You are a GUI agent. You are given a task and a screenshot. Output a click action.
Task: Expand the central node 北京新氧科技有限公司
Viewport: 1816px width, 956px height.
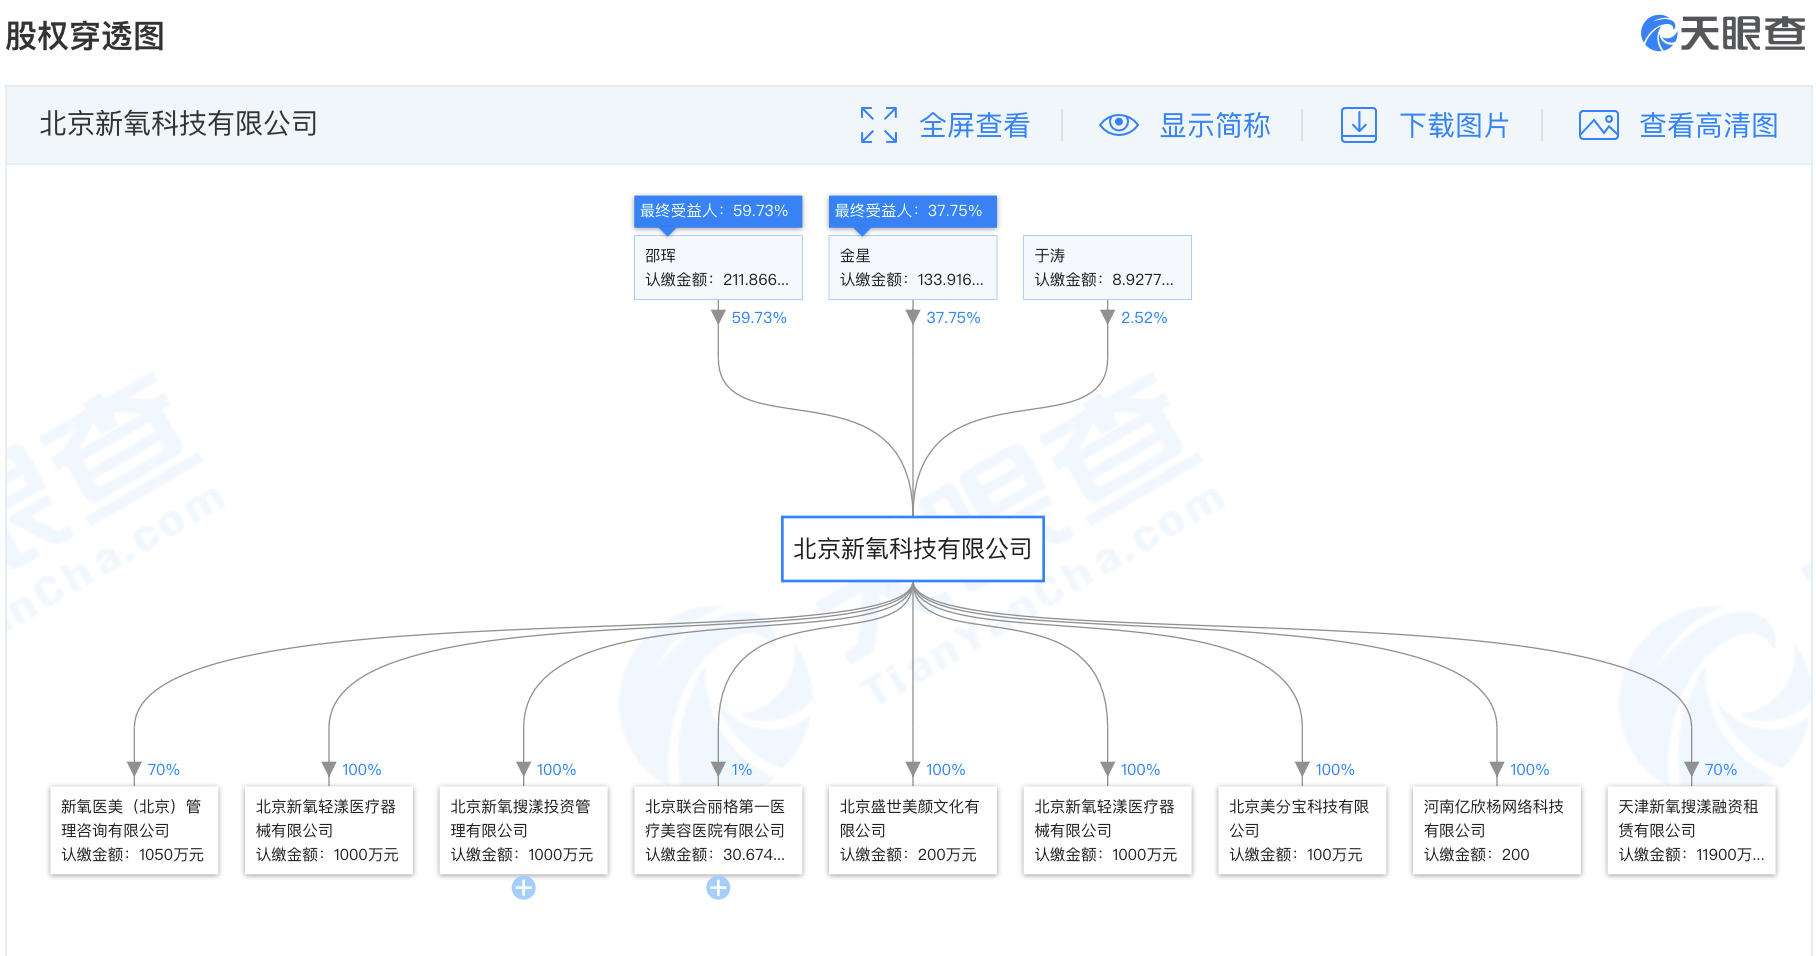(911, 548)
